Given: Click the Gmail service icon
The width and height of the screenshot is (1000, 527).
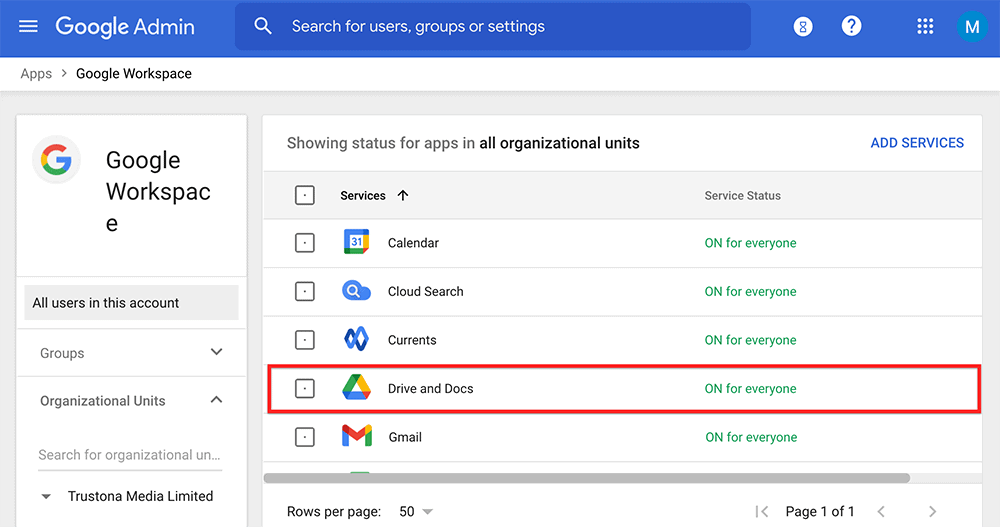Looking at the screenshot, I should 357,437.
